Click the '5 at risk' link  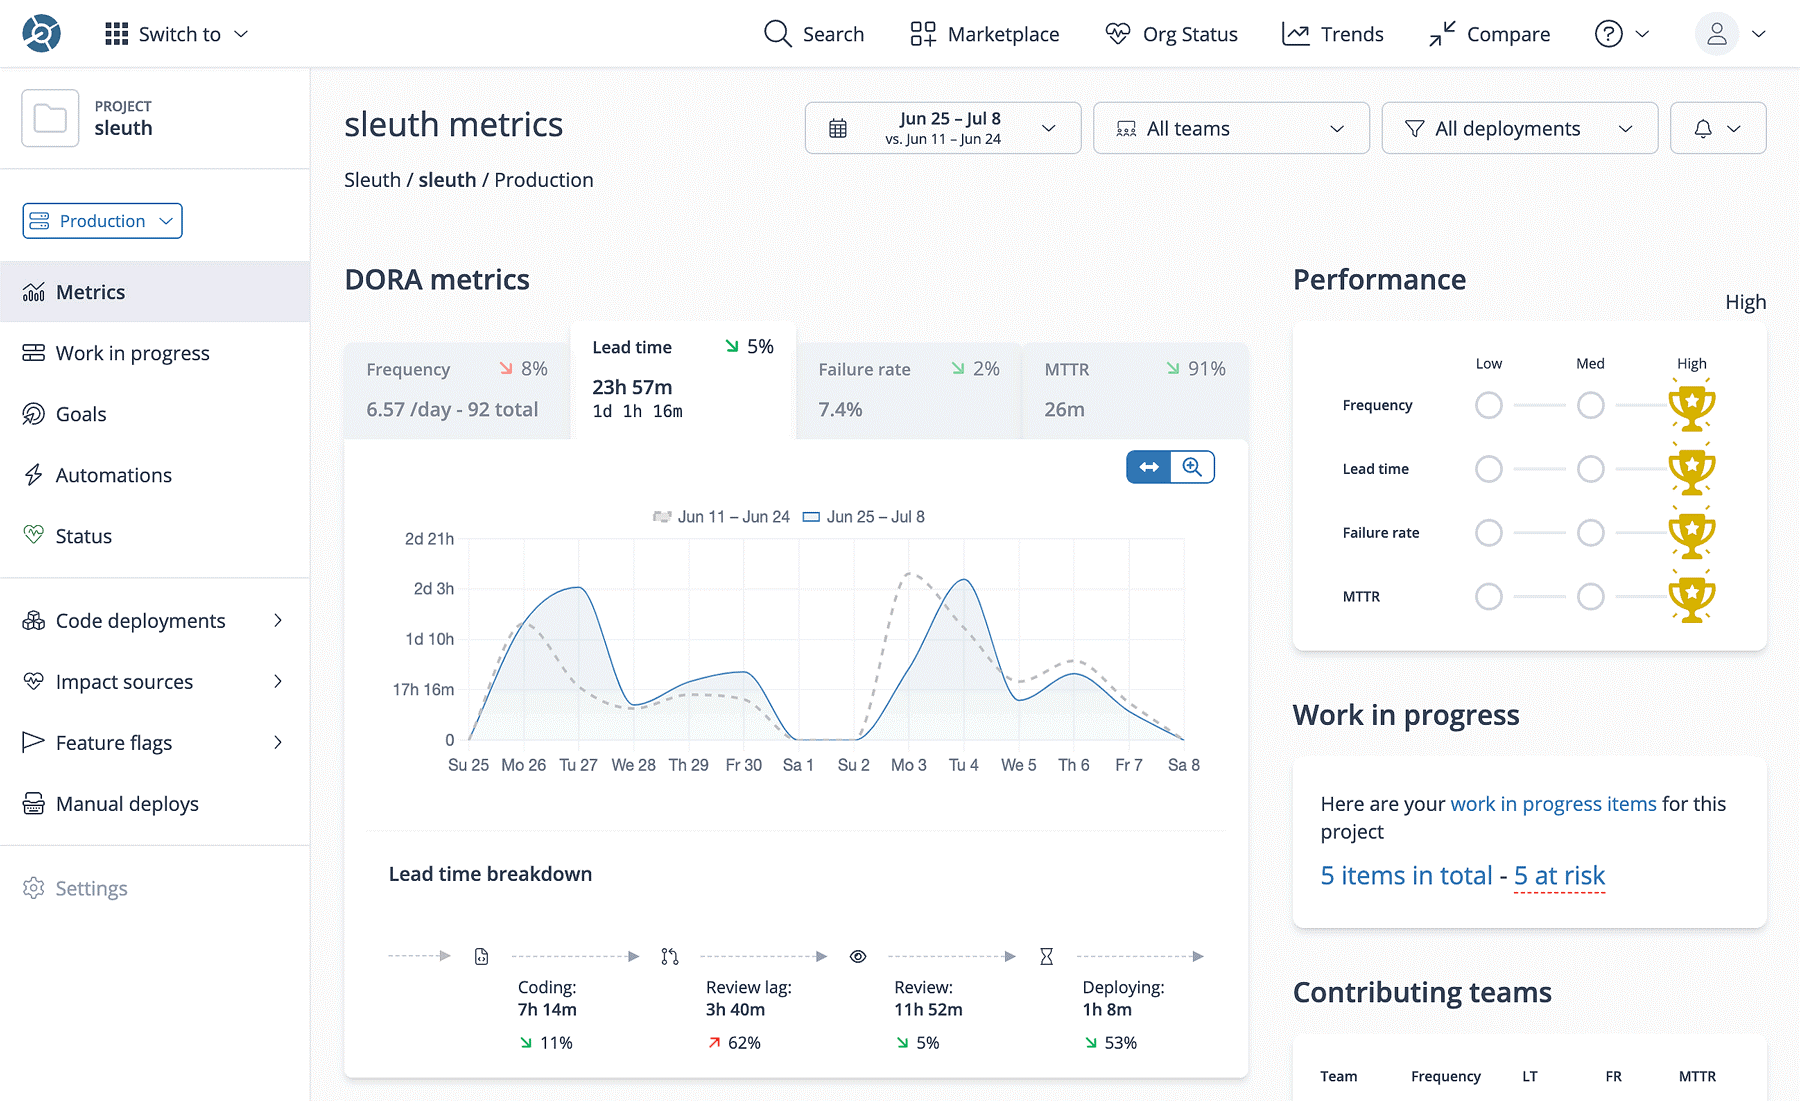point(1558,876)
